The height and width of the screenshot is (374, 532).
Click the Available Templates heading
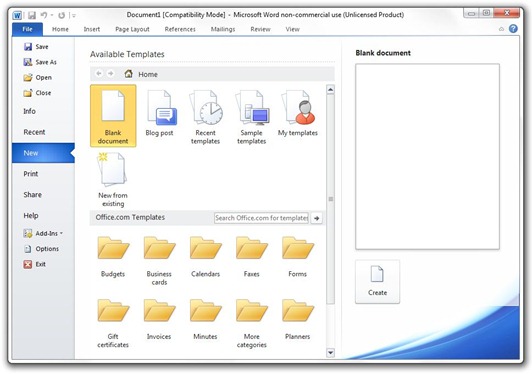coord(127,54)
